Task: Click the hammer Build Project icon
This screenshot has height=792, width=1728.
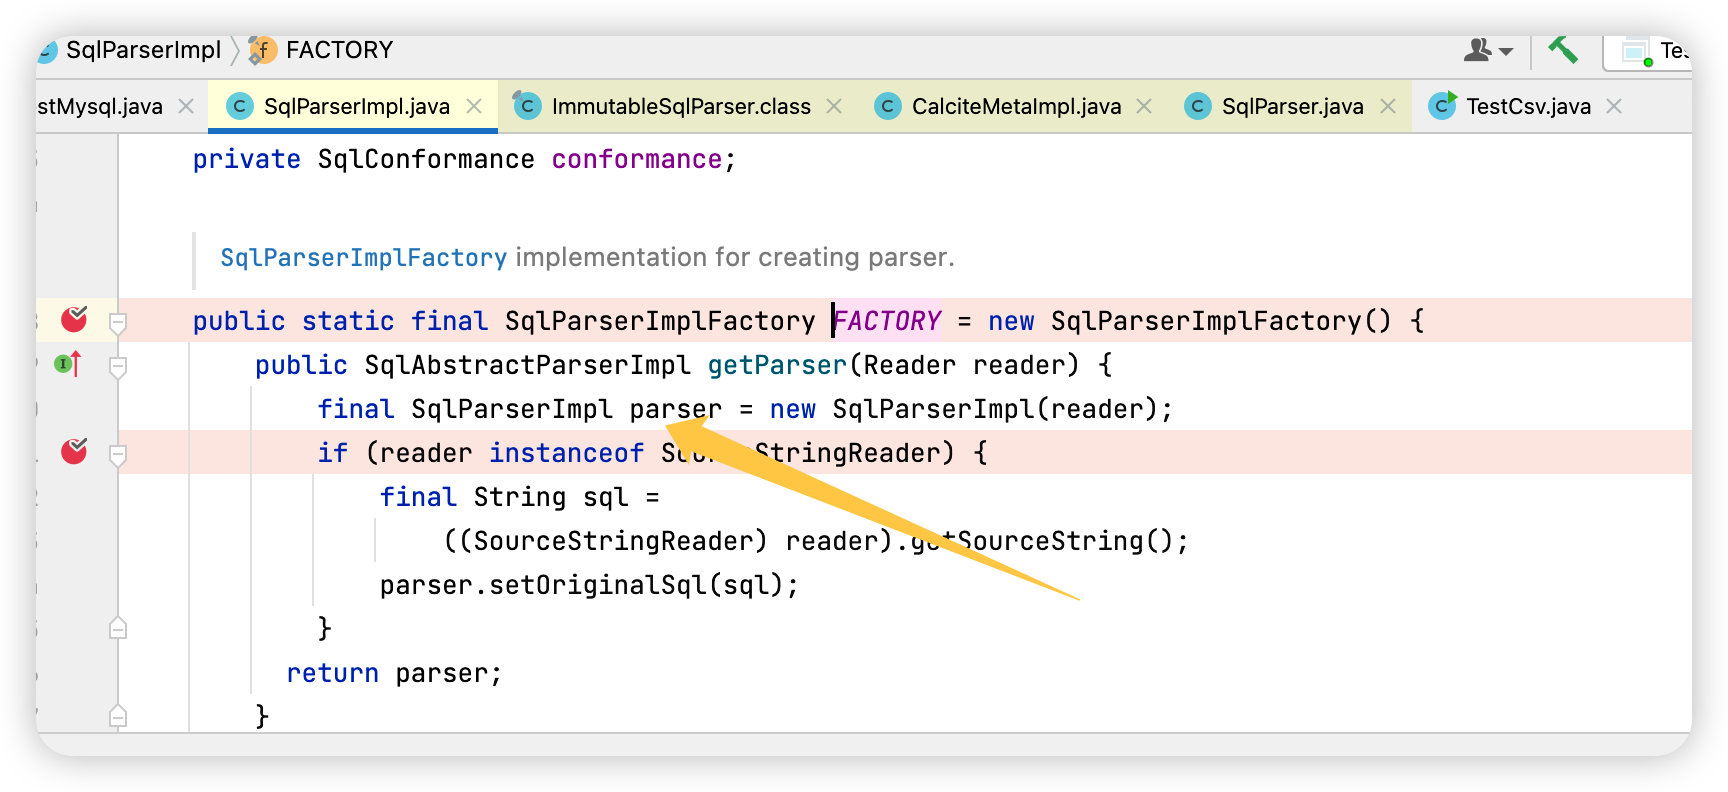Action: [x=1563, y=49]
